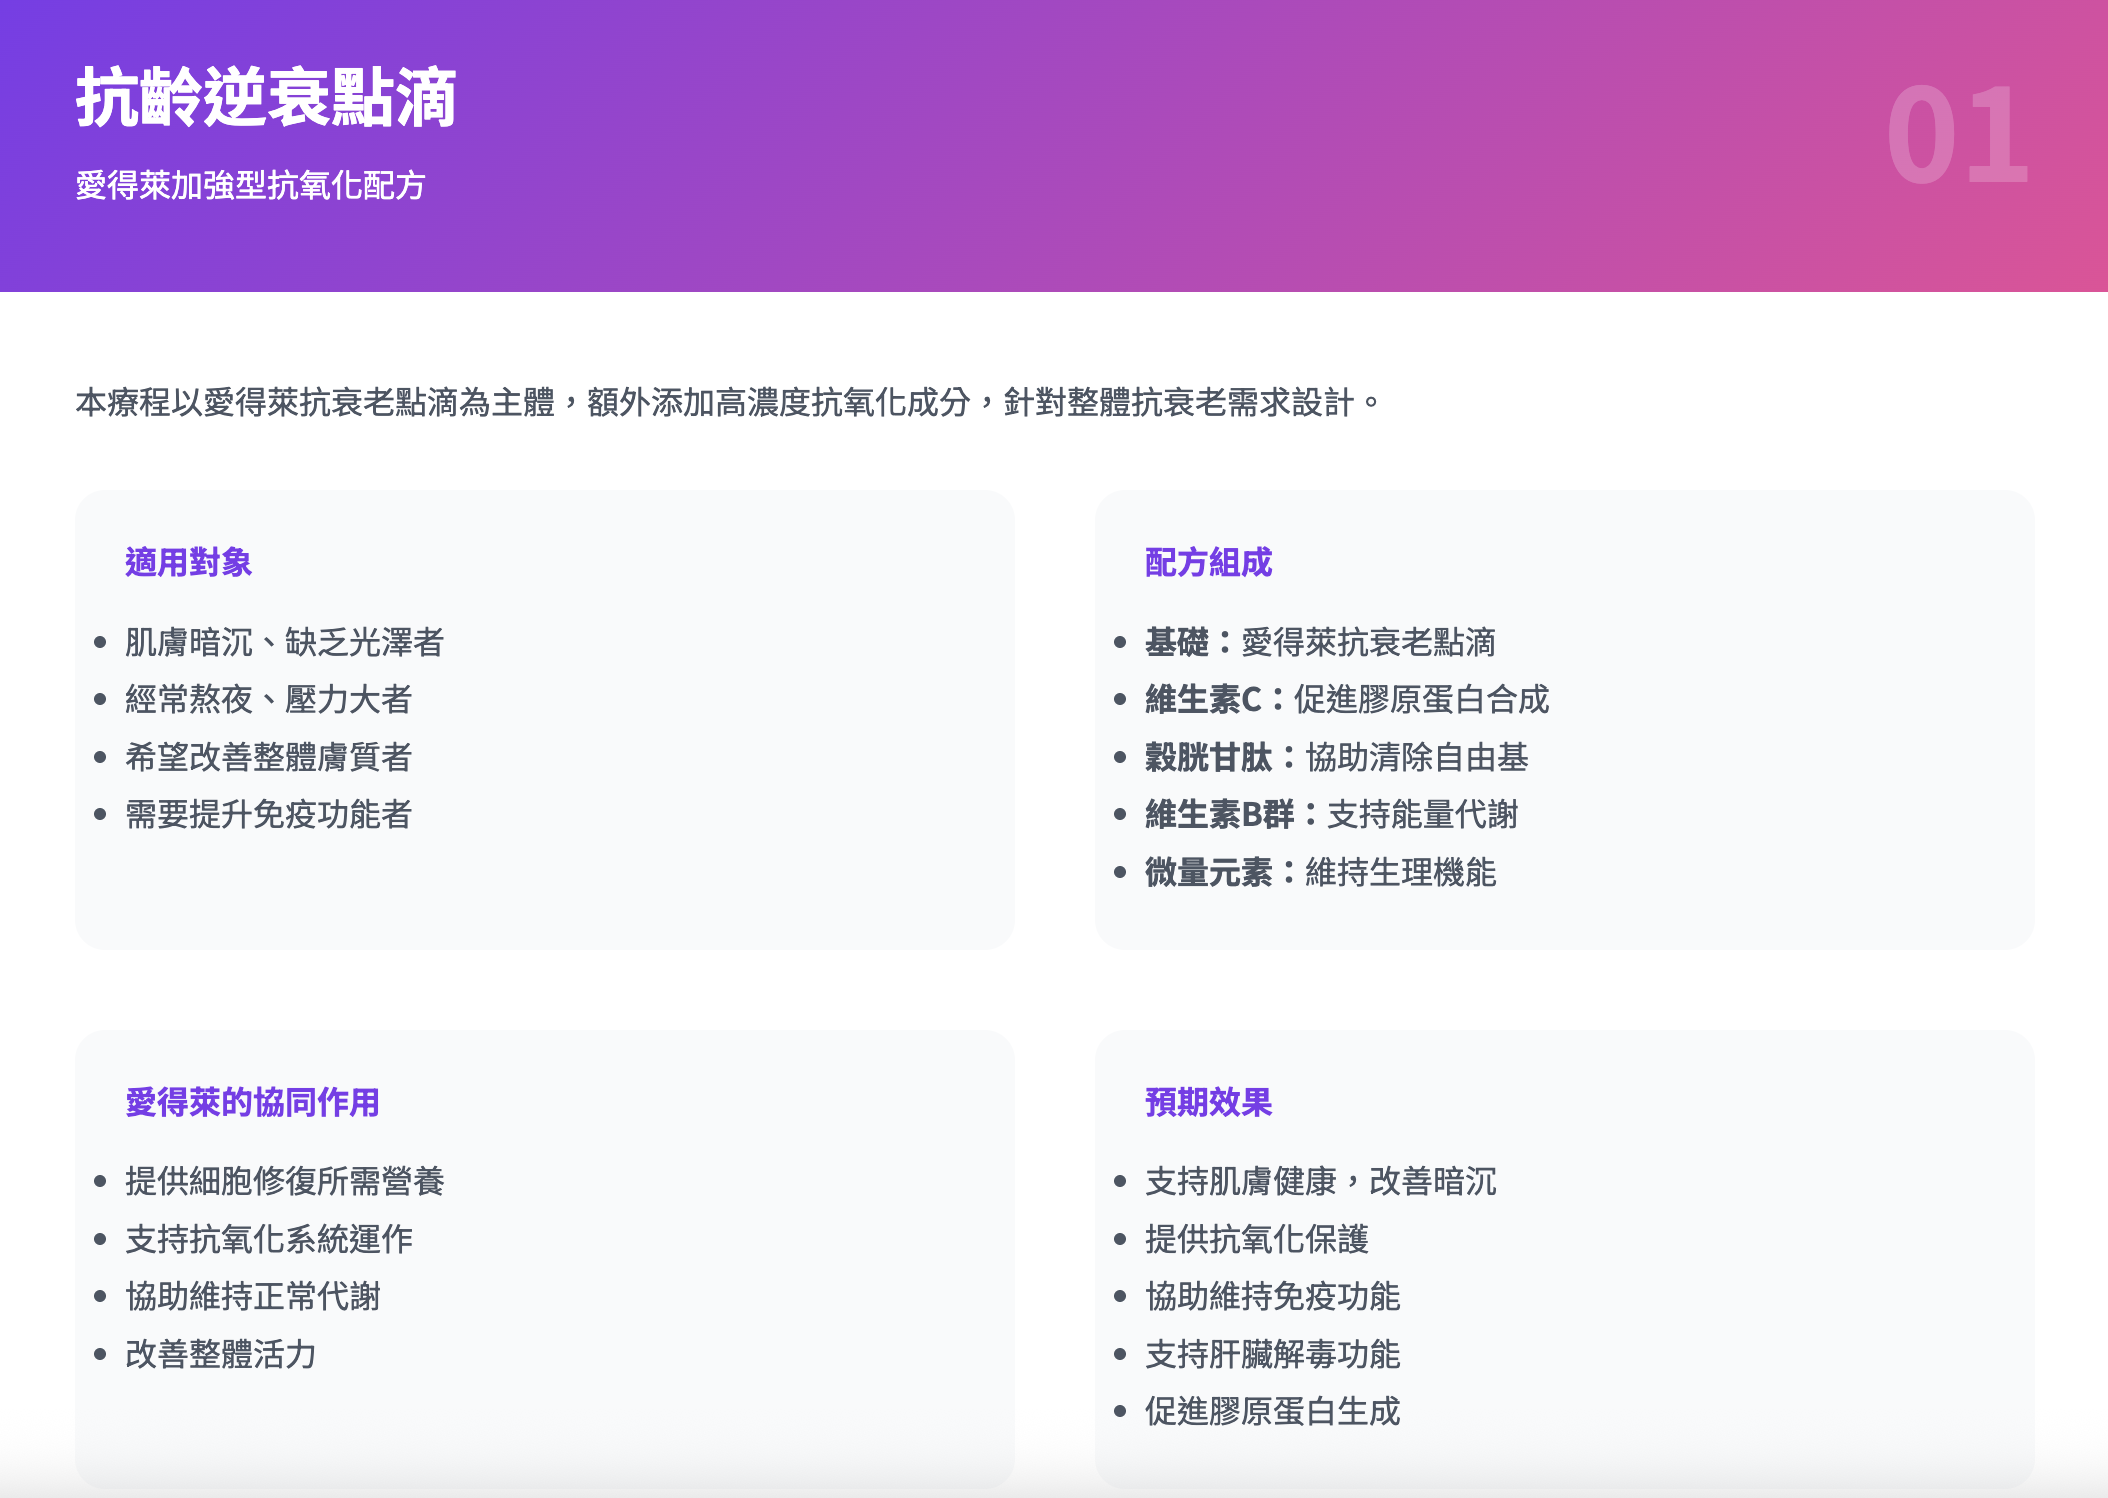Screen dimensions: 2108x1498
Task: Click the subtitle 愛得萊加強型抗氧化配方
Action: click(251, 186)
